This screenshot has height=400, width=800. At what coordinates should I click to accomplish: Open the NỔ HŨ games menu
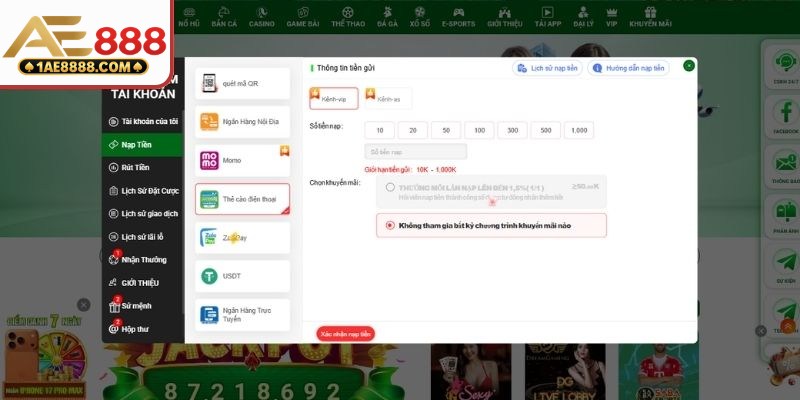point(189,18)
